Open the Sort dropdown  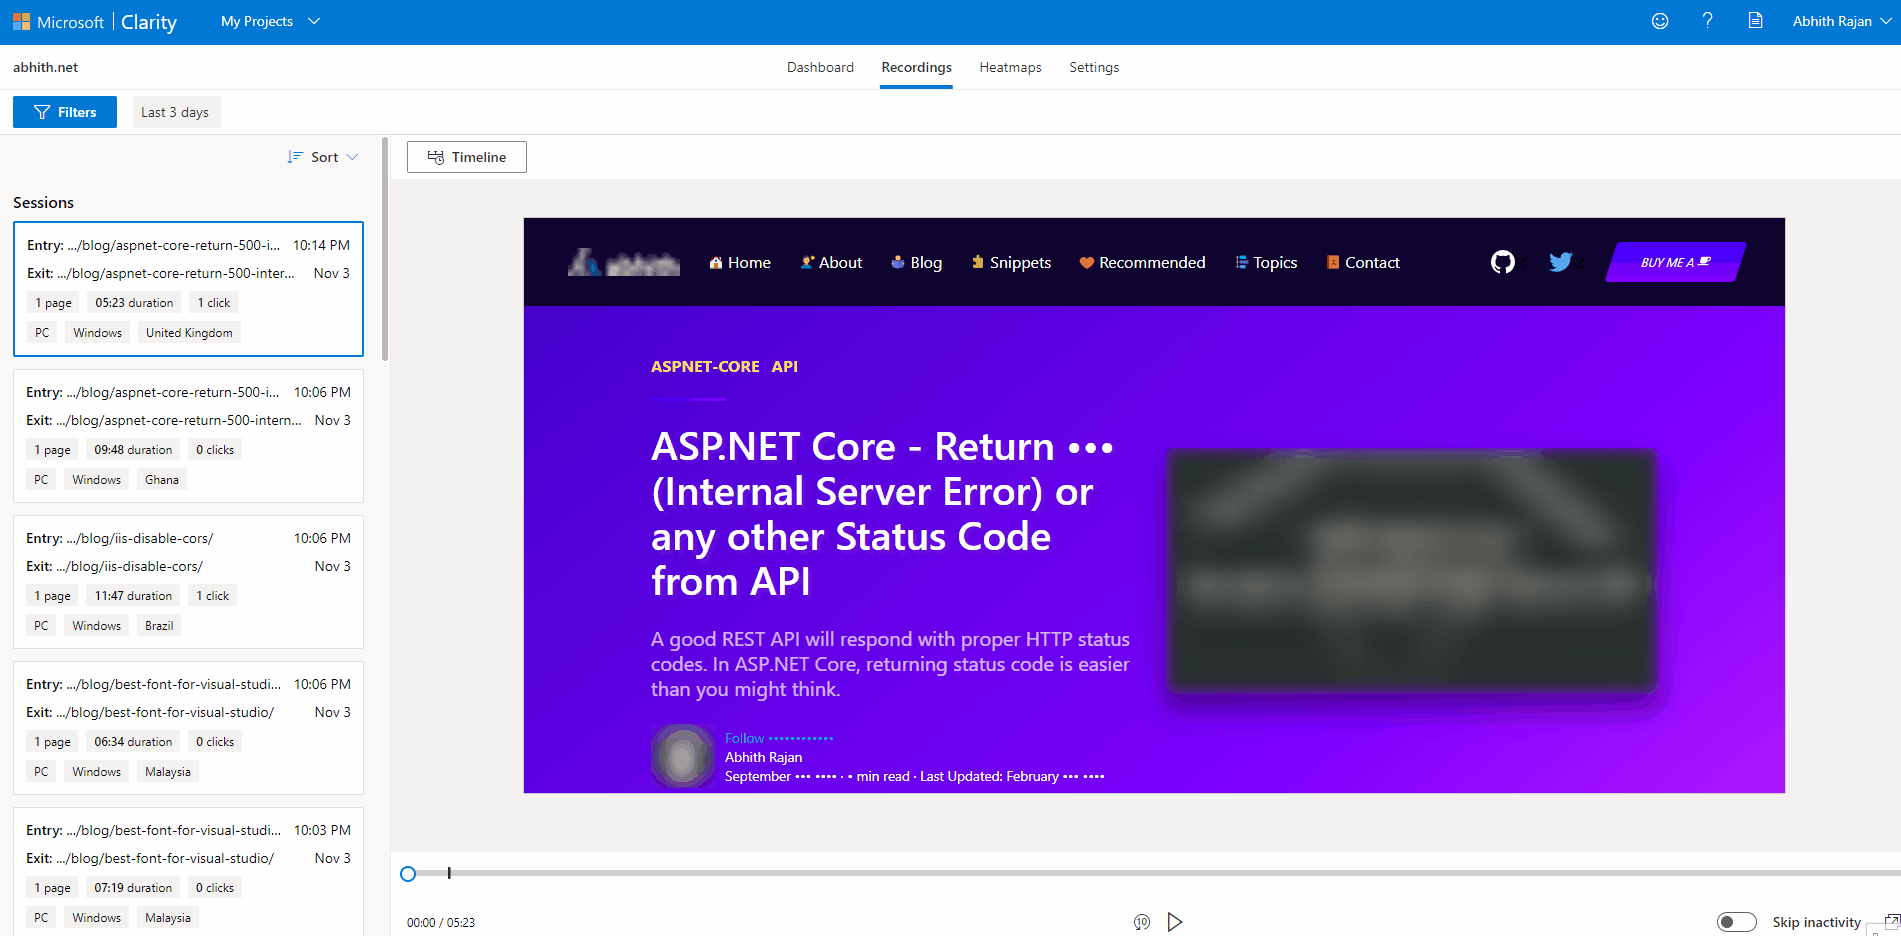pyautogui.click(x=323, y=157)
